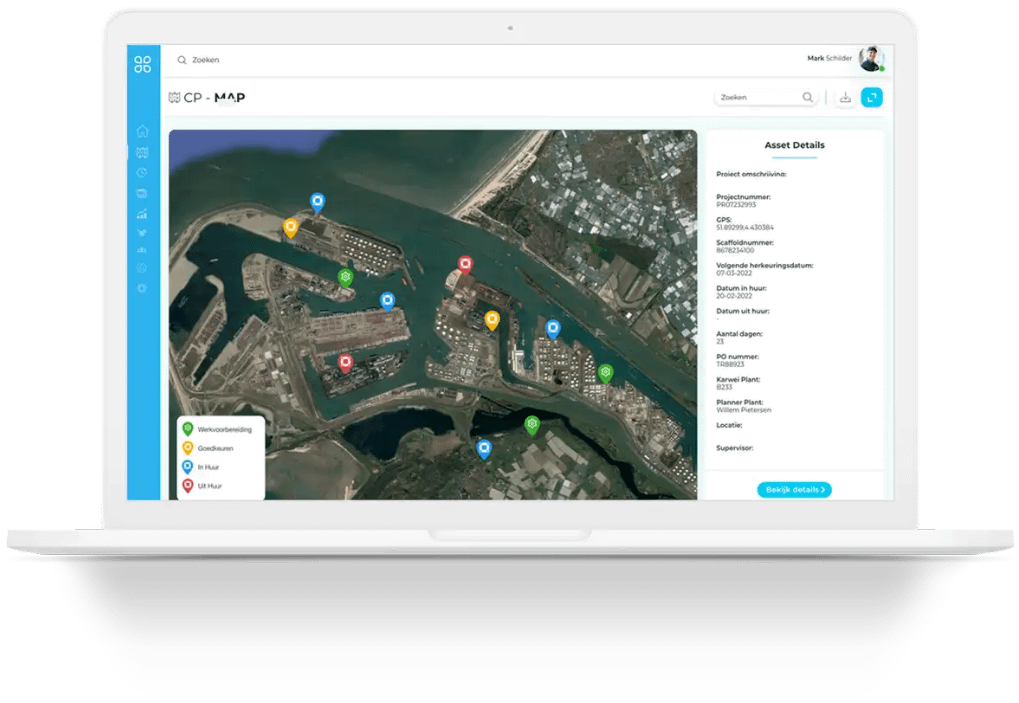Open the history/clock icon in the sidebar
The width and height of the screenshot is (1019, 703).
click(142, 172)
